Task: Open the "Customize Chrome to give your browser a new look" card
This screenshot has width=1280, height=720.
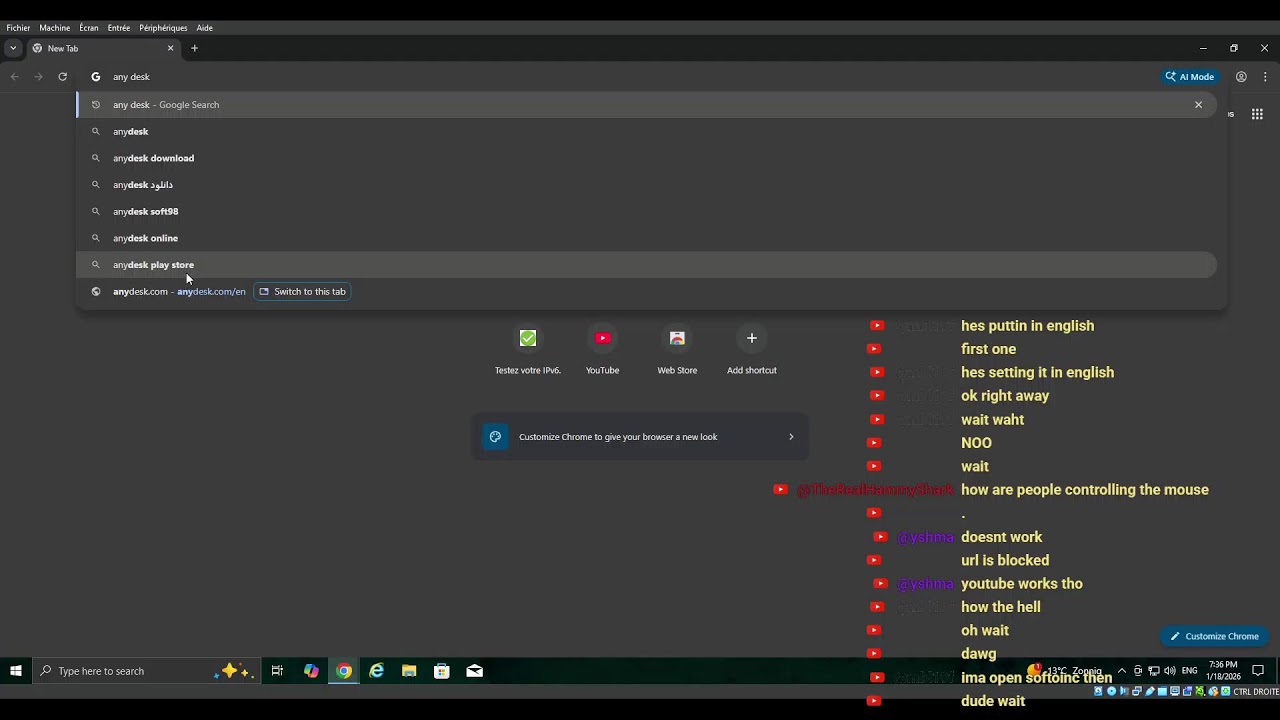Action: click(x=640, y=437)
